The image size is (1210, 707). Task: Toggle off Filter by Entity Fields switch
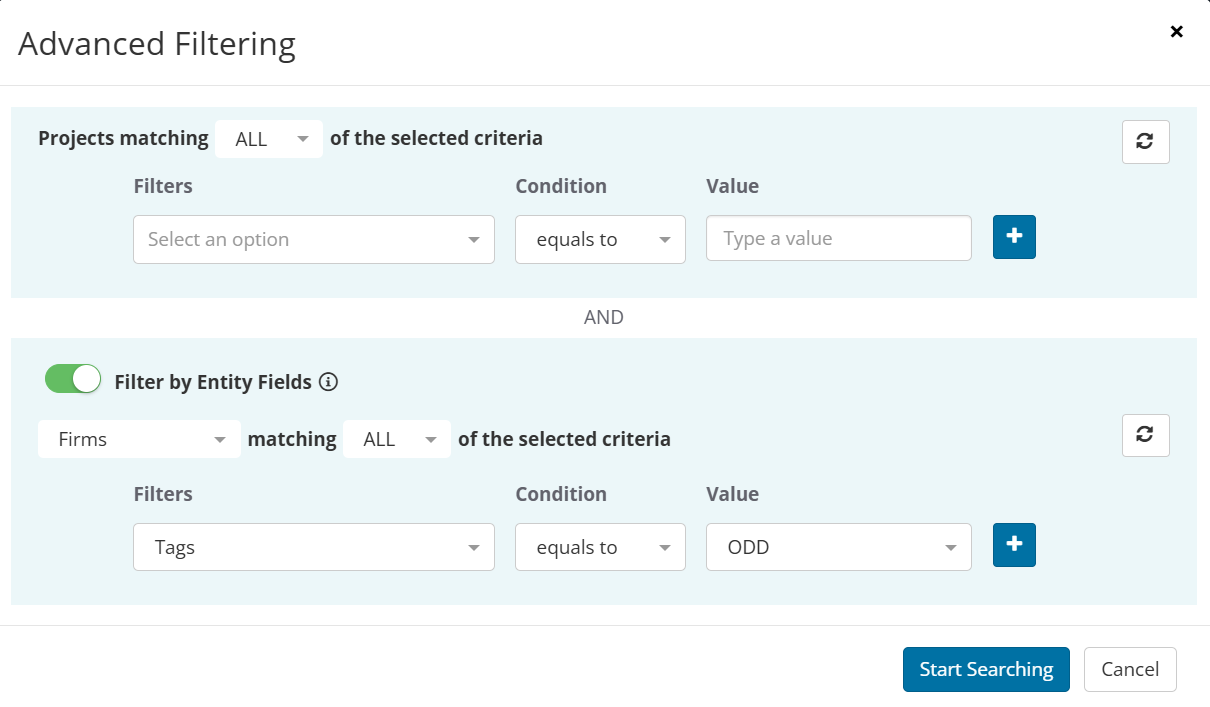click(73, 379)
